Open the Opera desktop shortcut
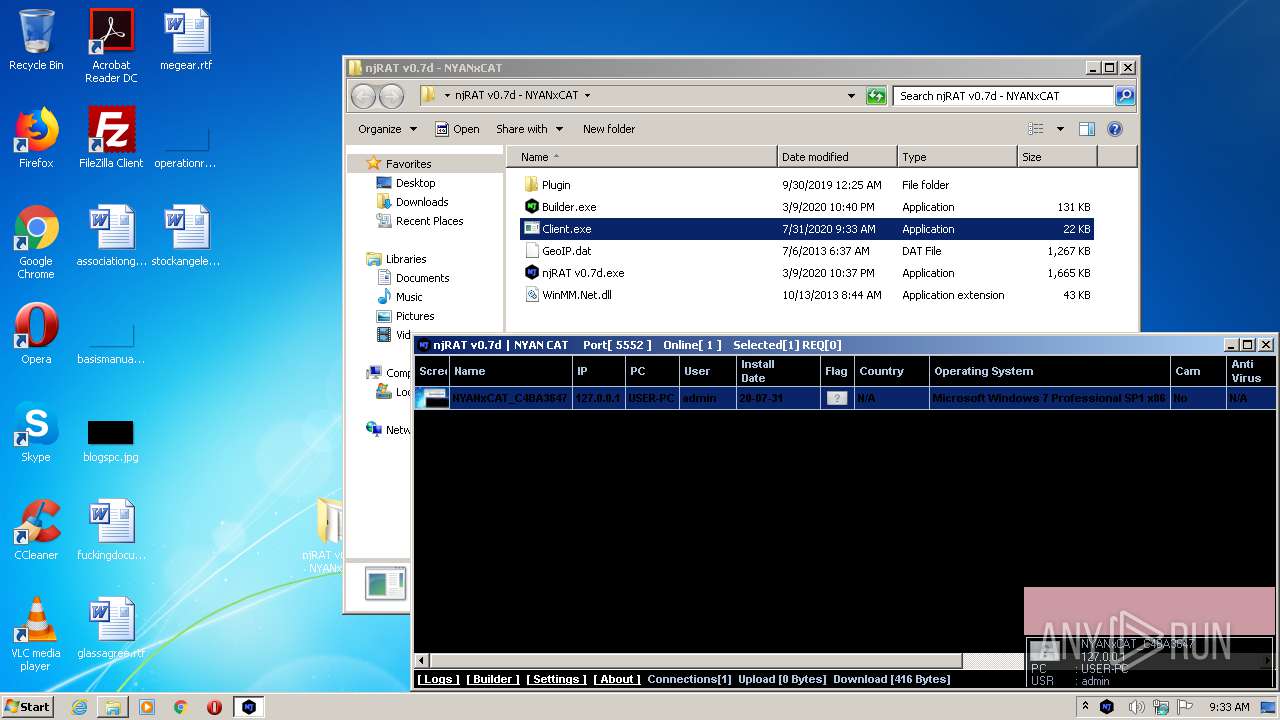 (36, 334)
